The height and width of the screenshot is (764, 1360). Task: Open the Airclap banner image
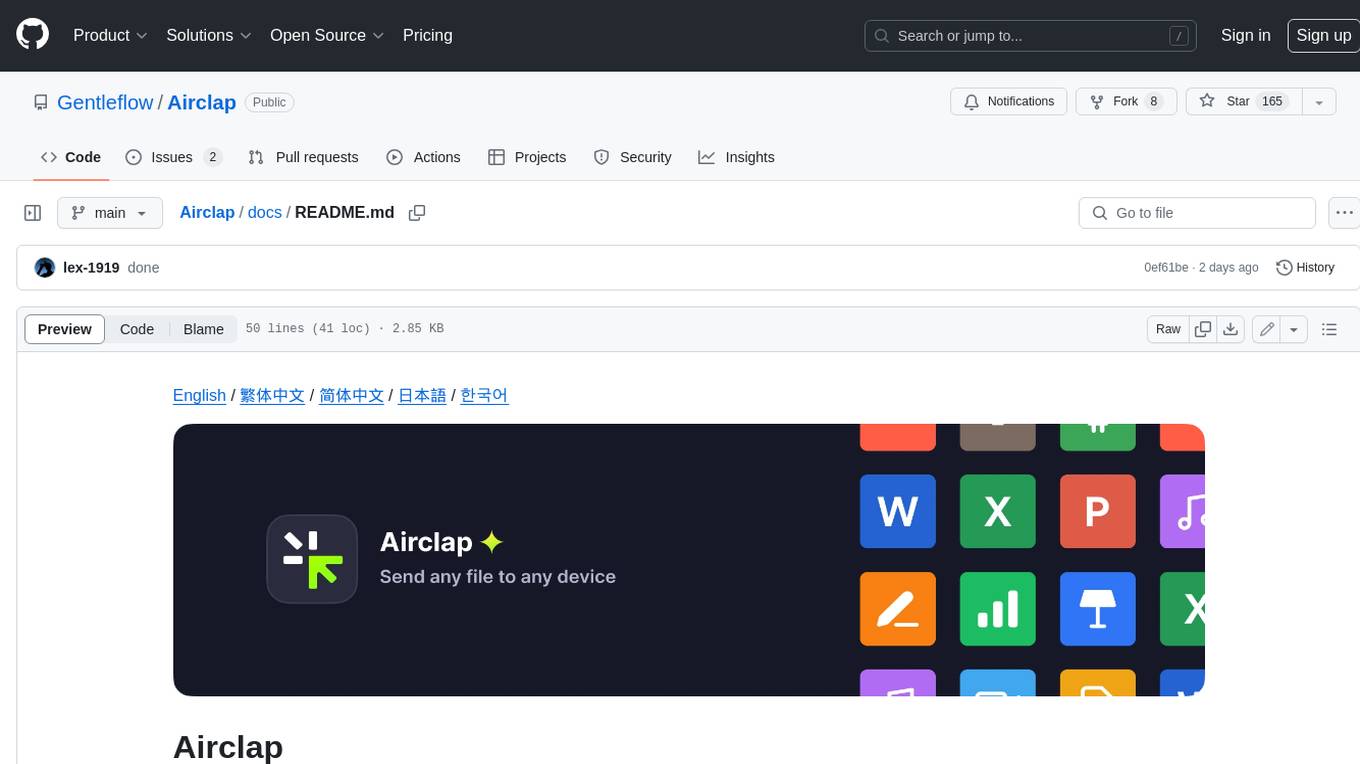pyautogui.click(x=689, y=560)
